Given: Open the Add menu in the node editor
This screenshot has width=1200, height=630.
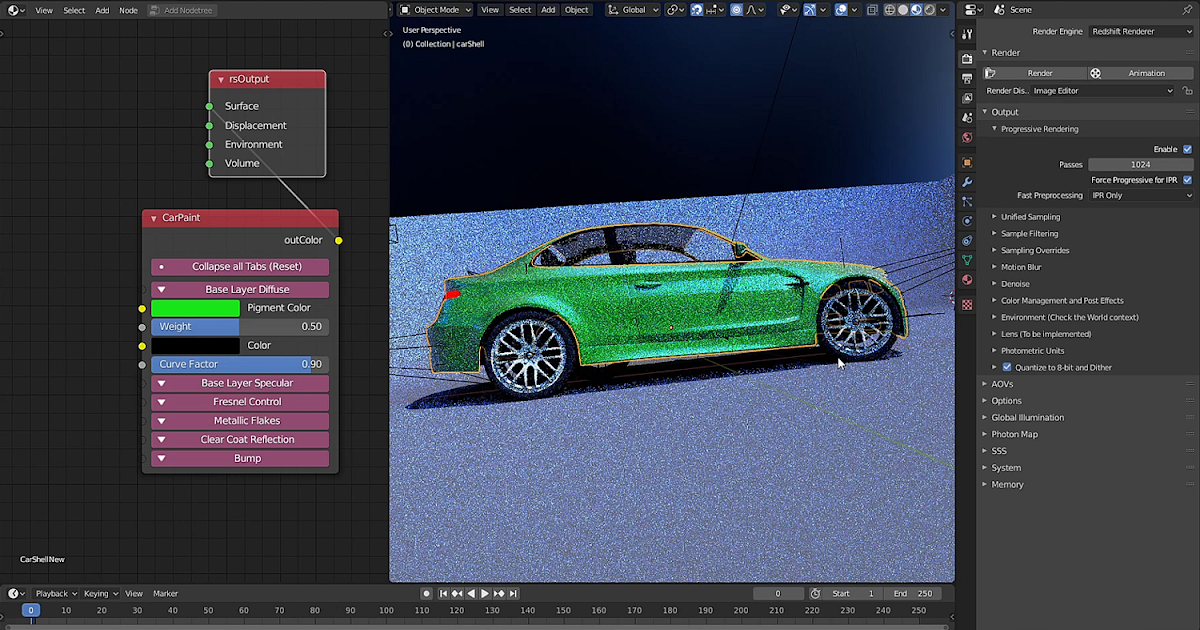Looking at the screenshot, I should (x=103, y=10).
